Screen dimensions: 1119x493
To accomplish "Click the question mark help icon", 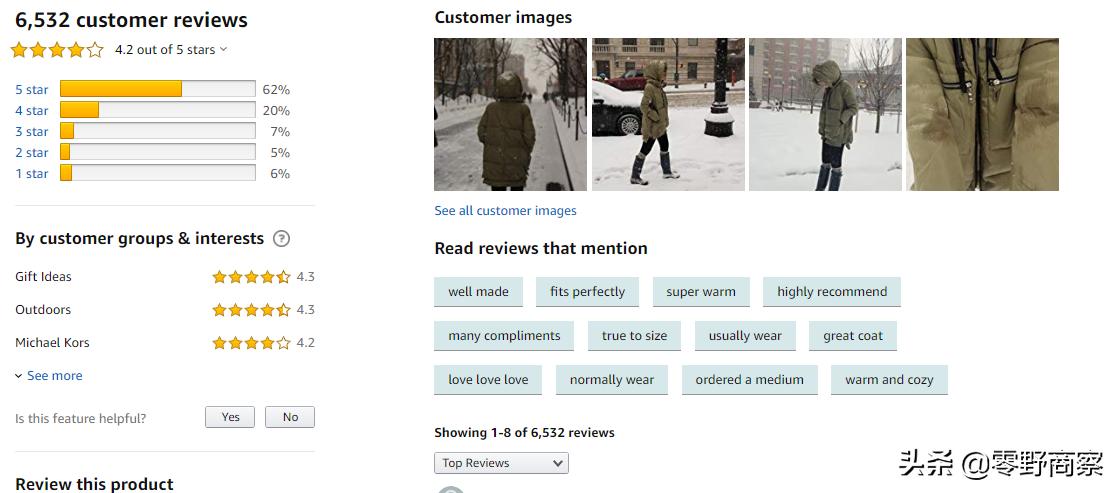I will [x=282, y=239].
